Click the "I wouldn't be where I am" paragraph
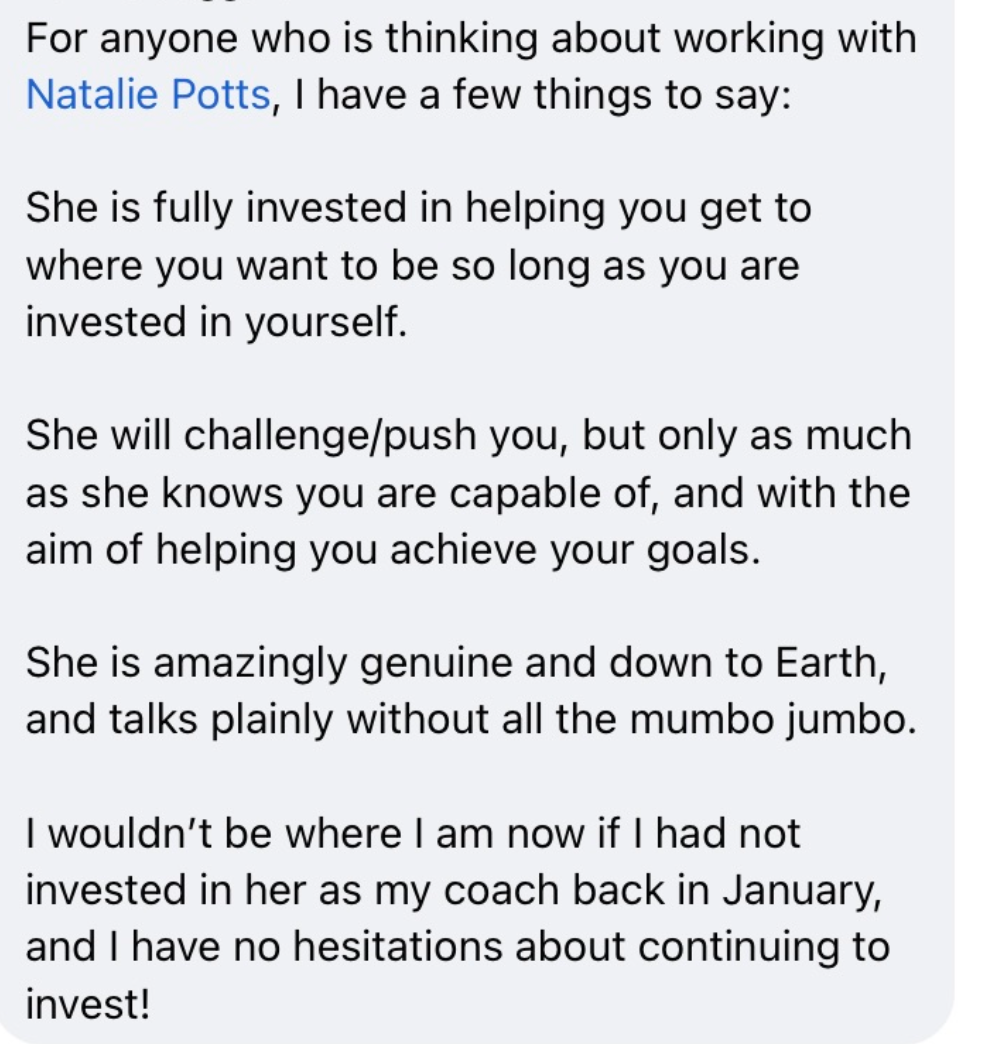 pyautogui.click(x=412, y=833)
